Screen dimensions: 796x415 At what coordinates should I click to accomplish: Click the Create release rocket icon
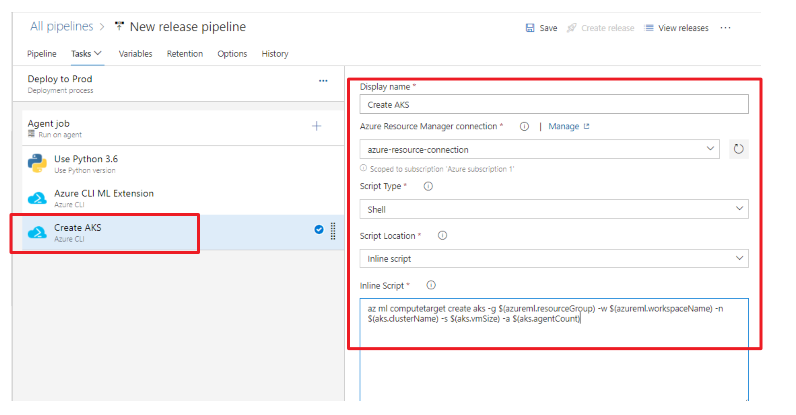(572, 28)
